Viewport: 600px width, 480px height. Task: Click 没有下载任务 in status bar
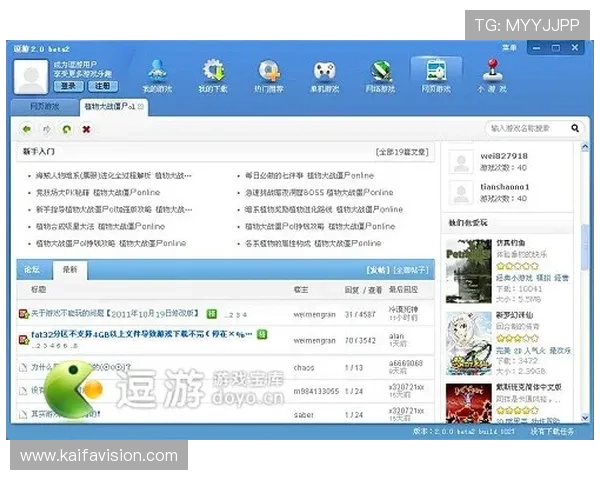coord(552,432)
